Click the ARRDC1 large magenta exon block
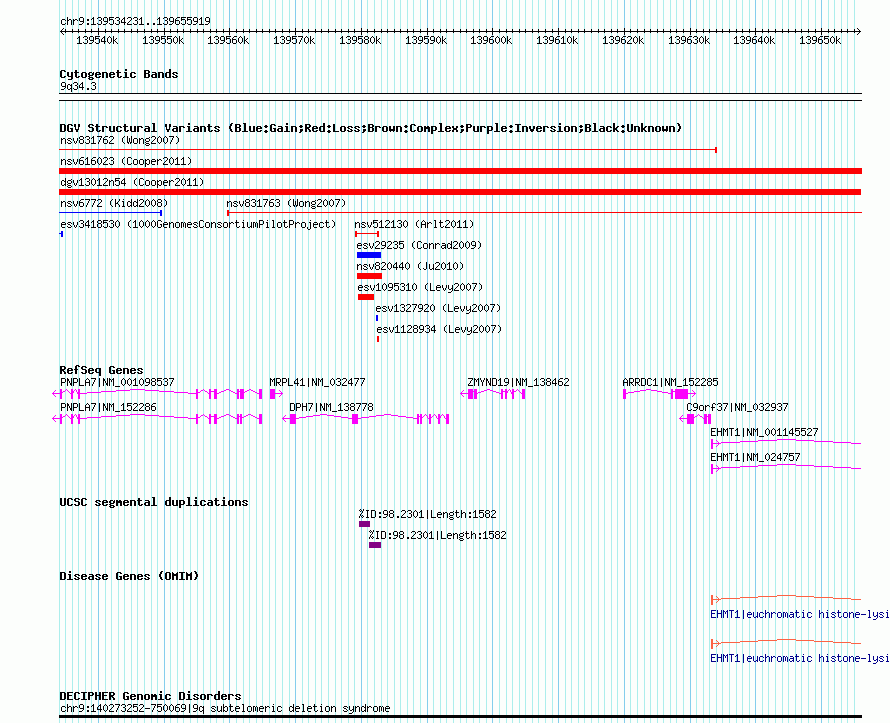The width and height of the screenshot is (890, 723). click(681, 394)
